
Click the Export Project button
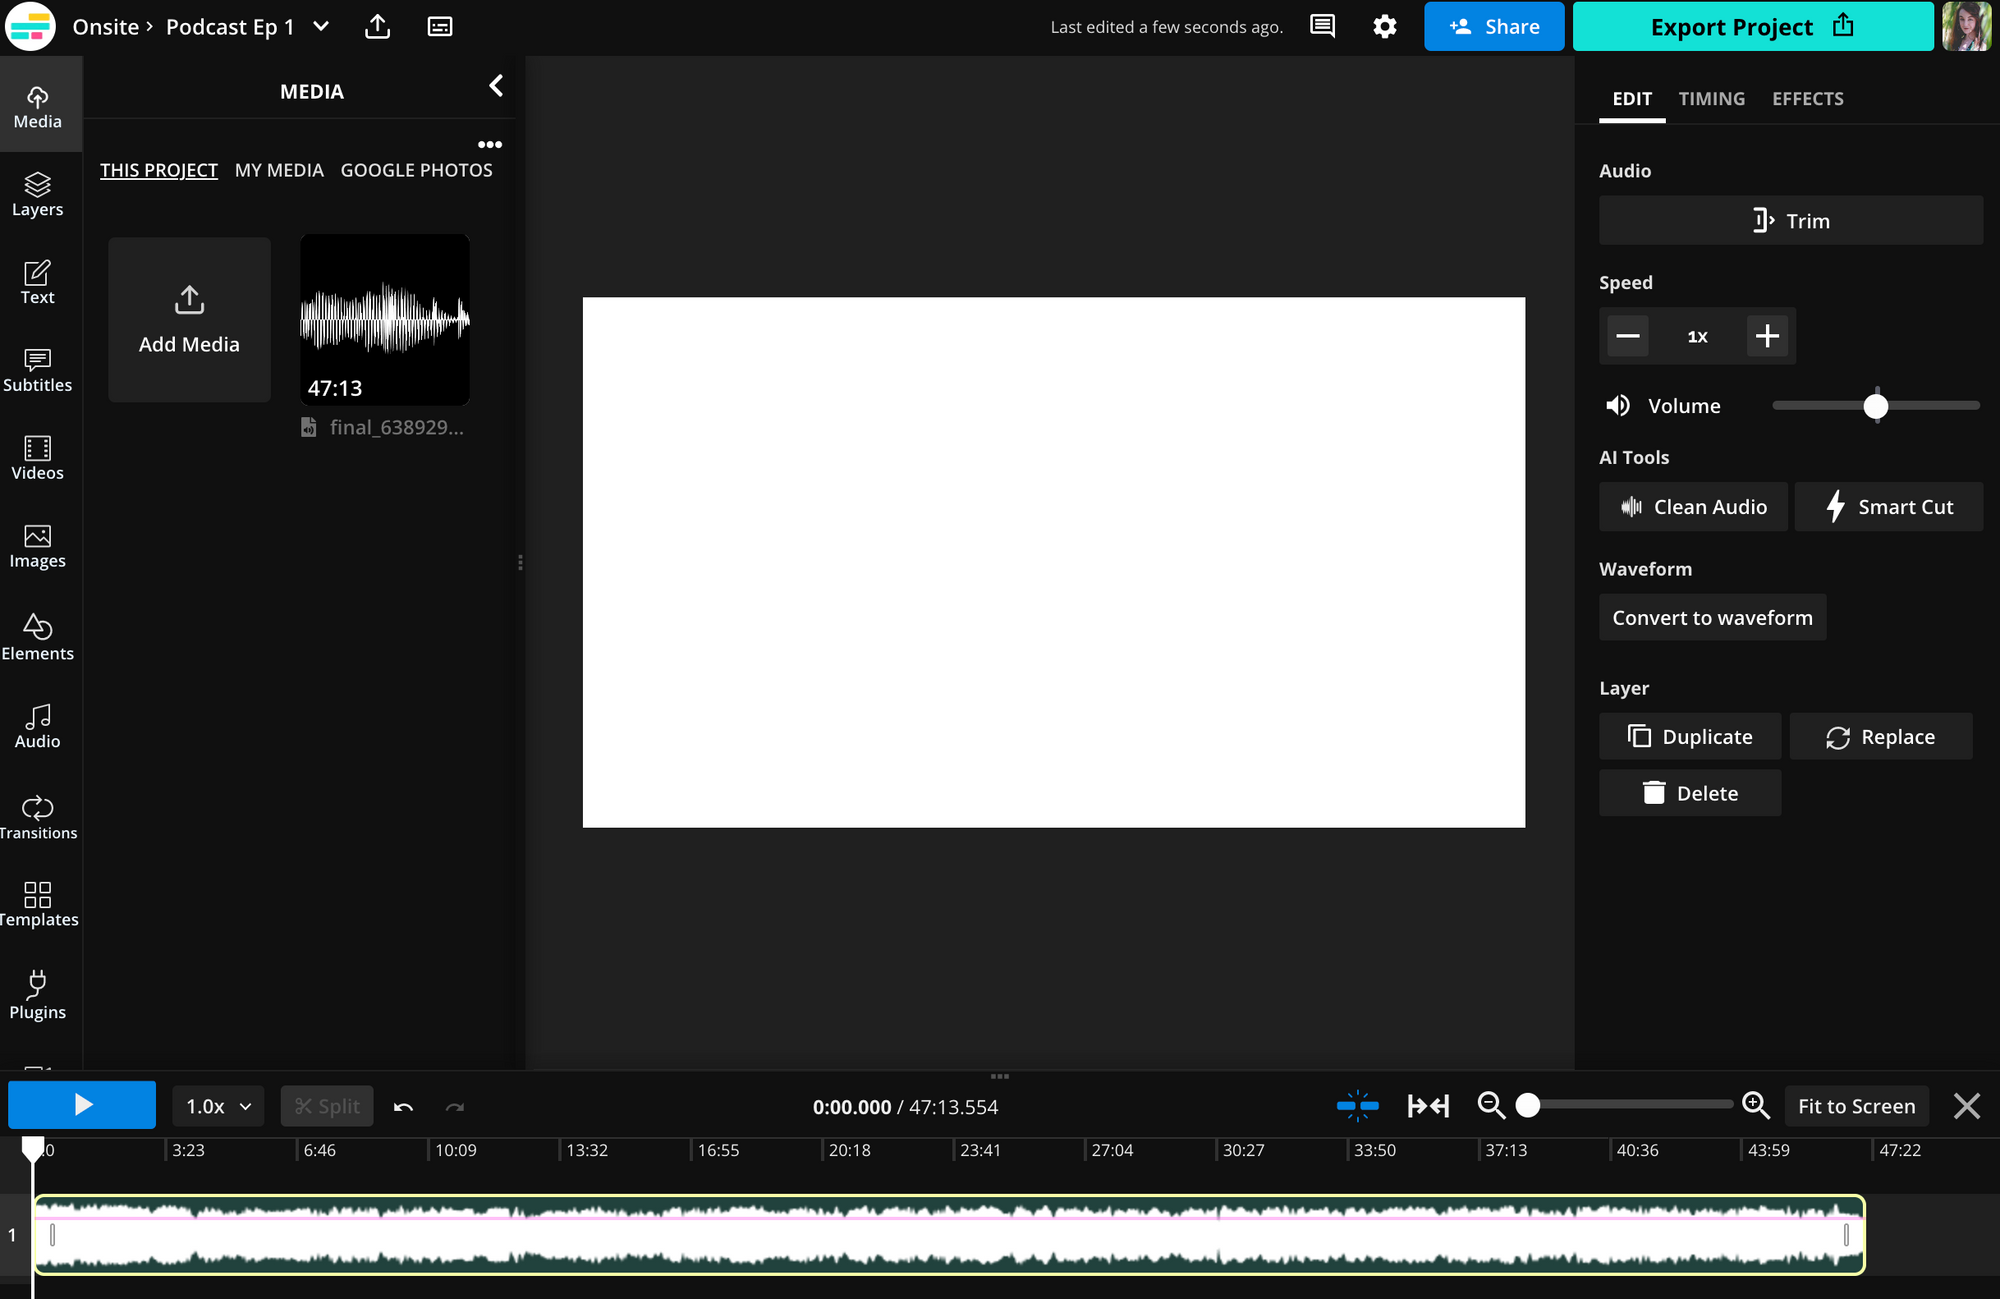tap(1752, 26)
